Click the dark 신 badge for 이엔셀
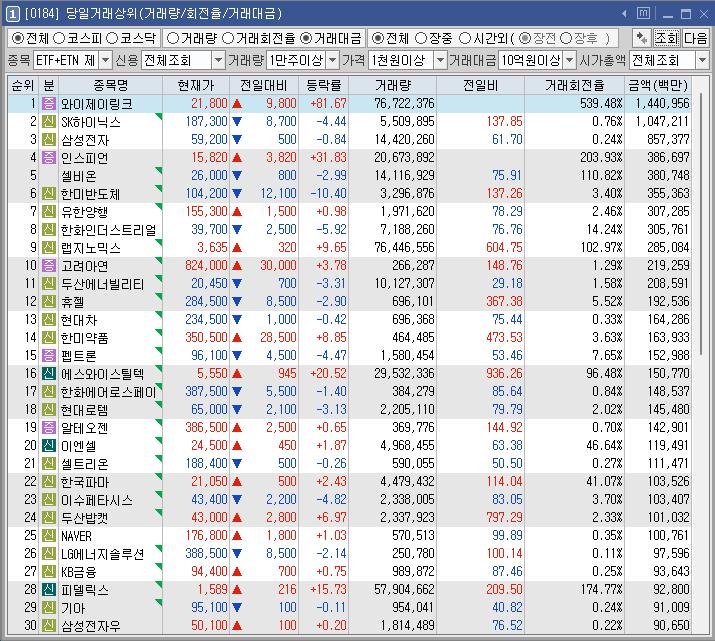The image size is (715, 641). click(48, 446)
